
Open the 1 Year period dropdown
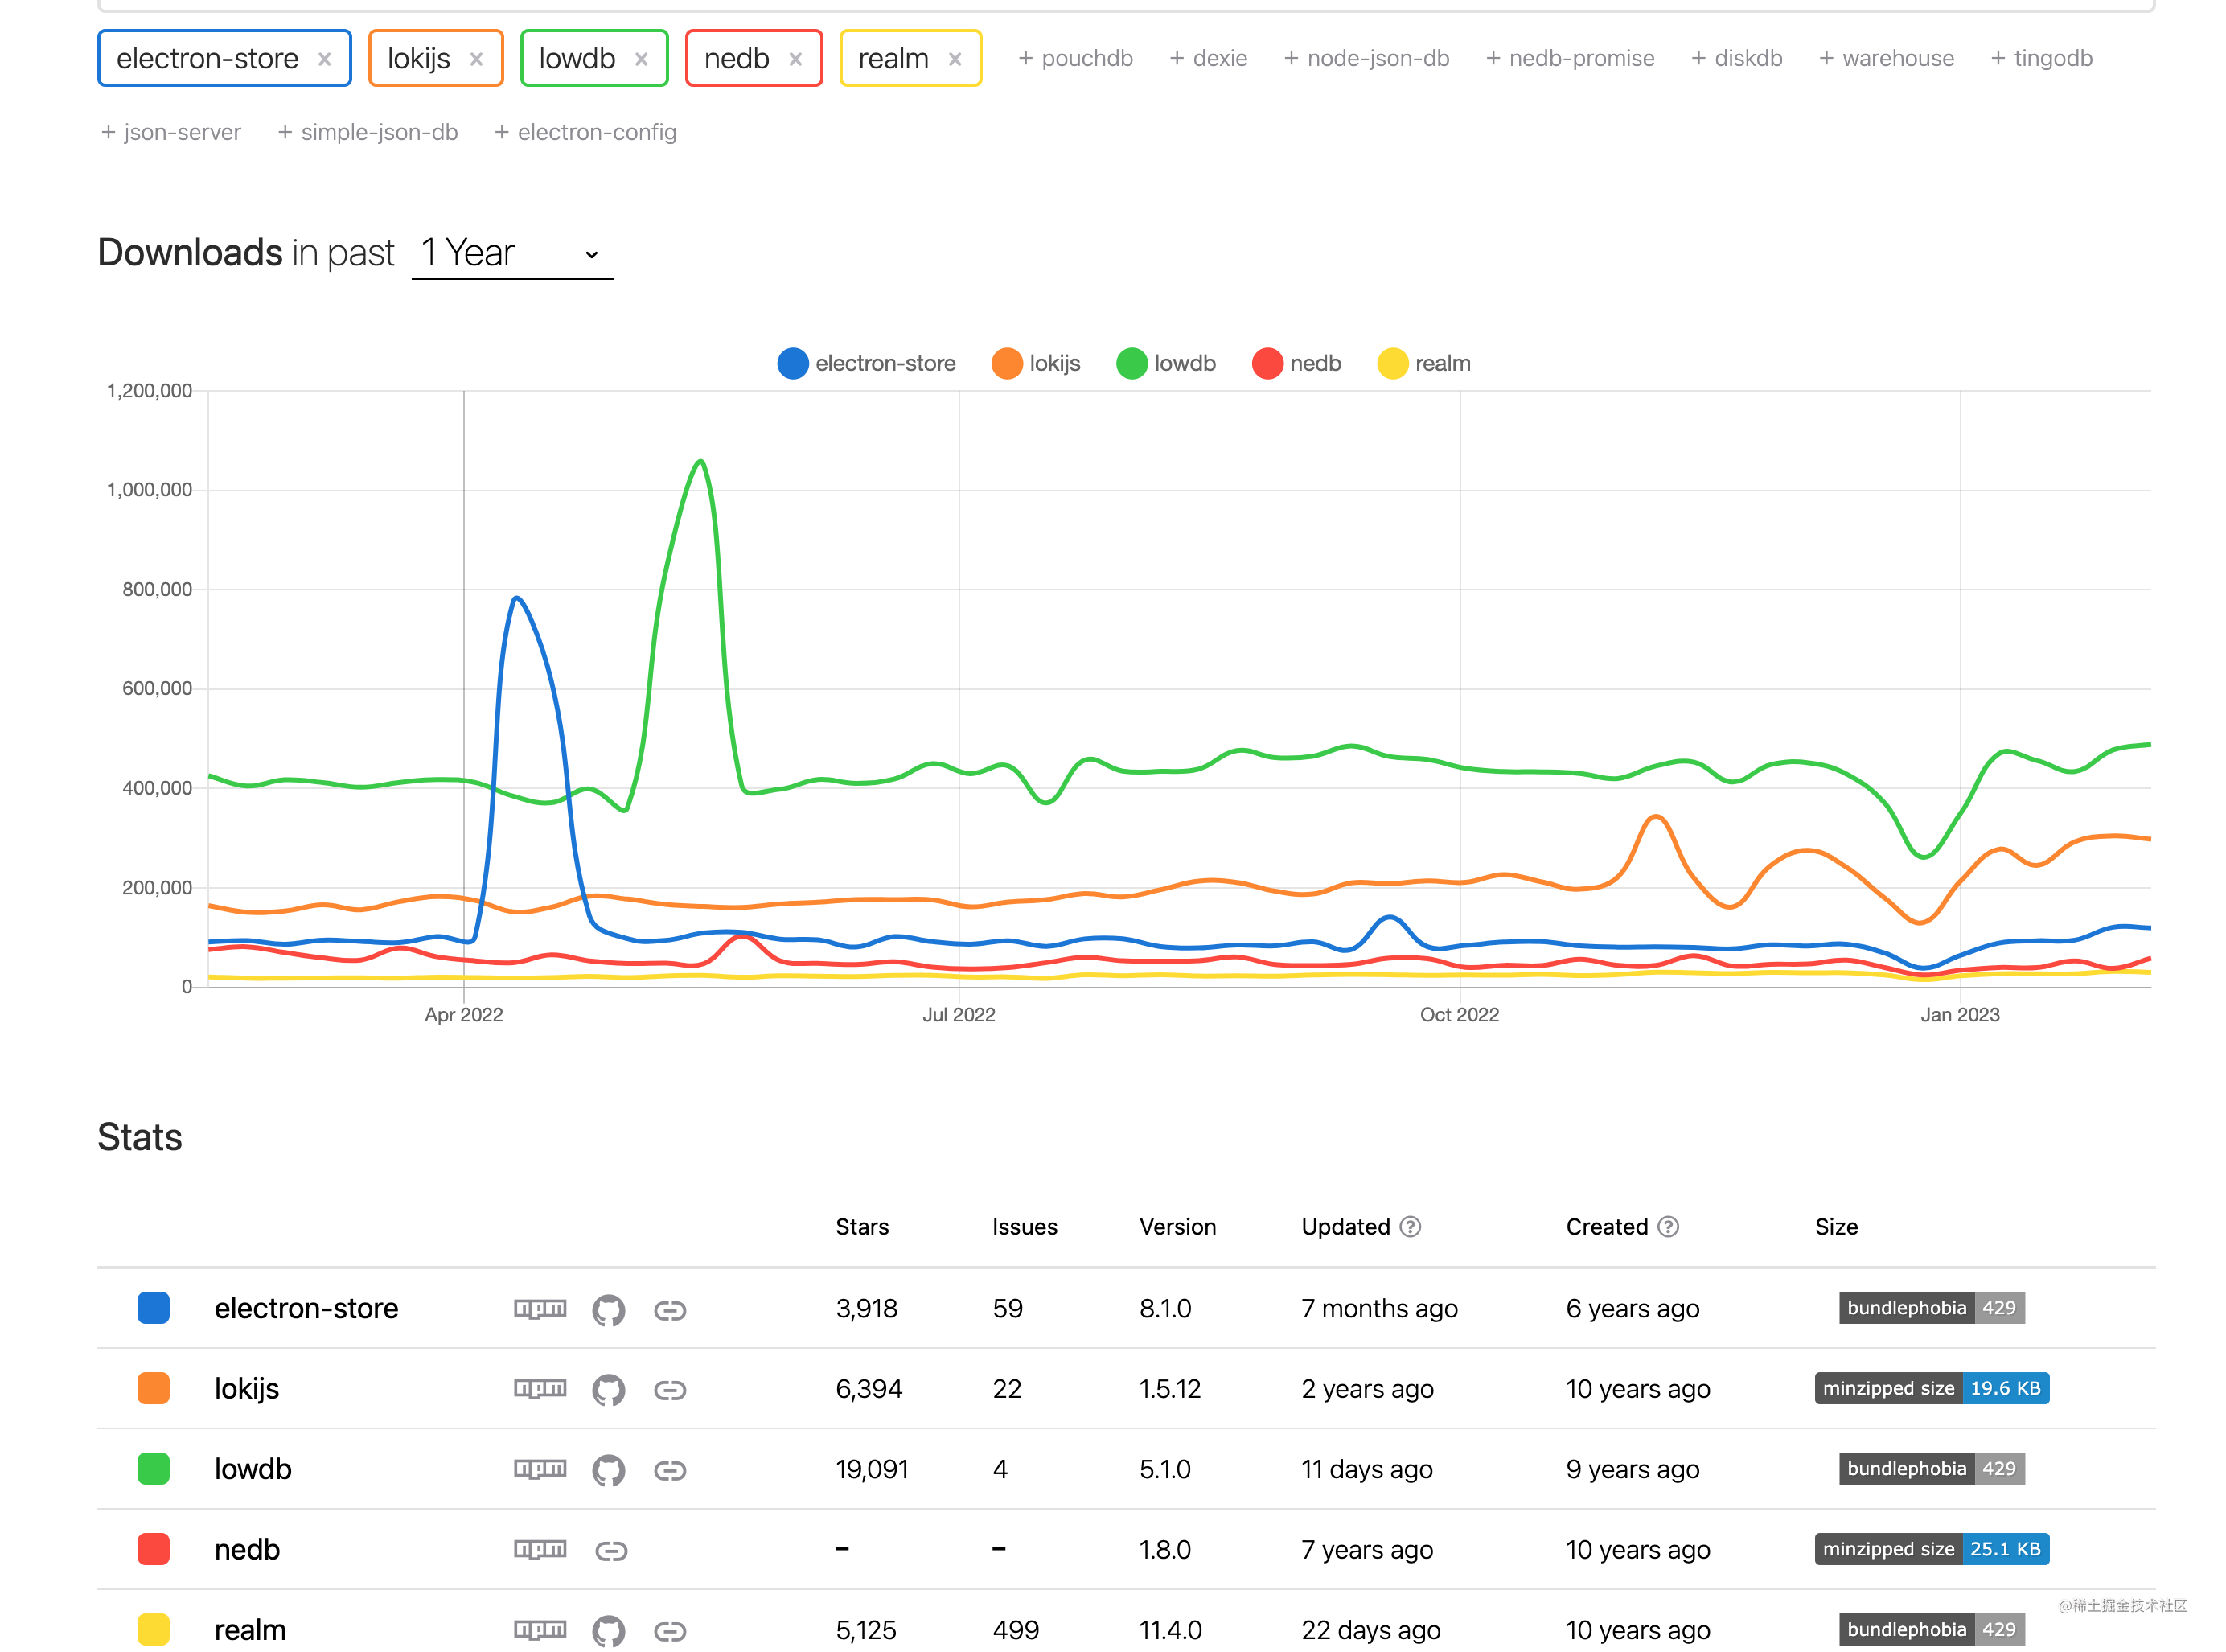[512, 253]
